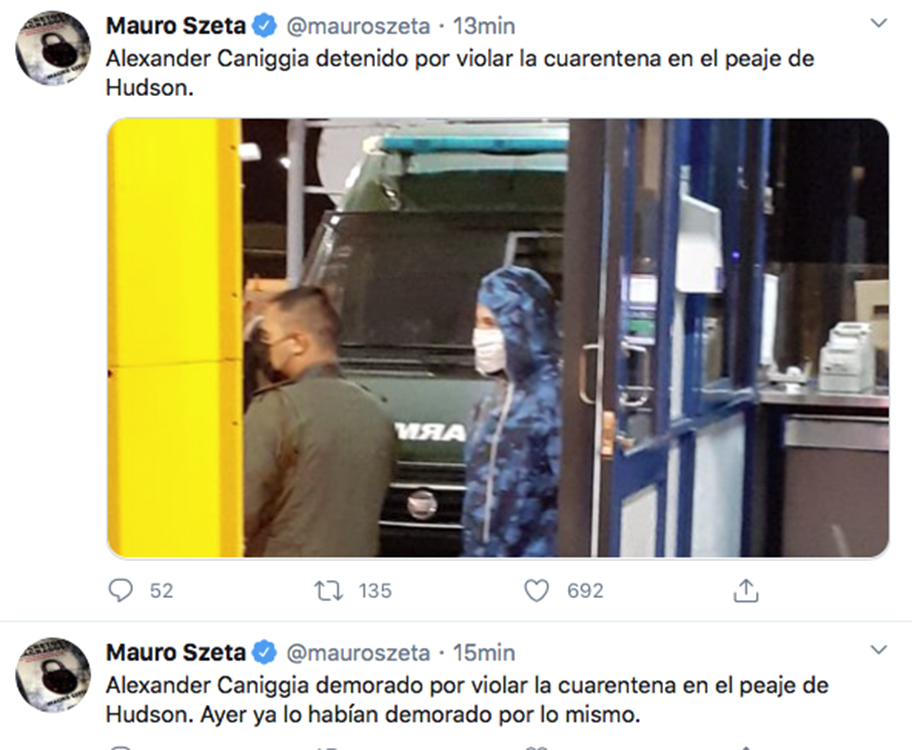Expand the options chevron of the 15min tweet

[x=878, y=650]
